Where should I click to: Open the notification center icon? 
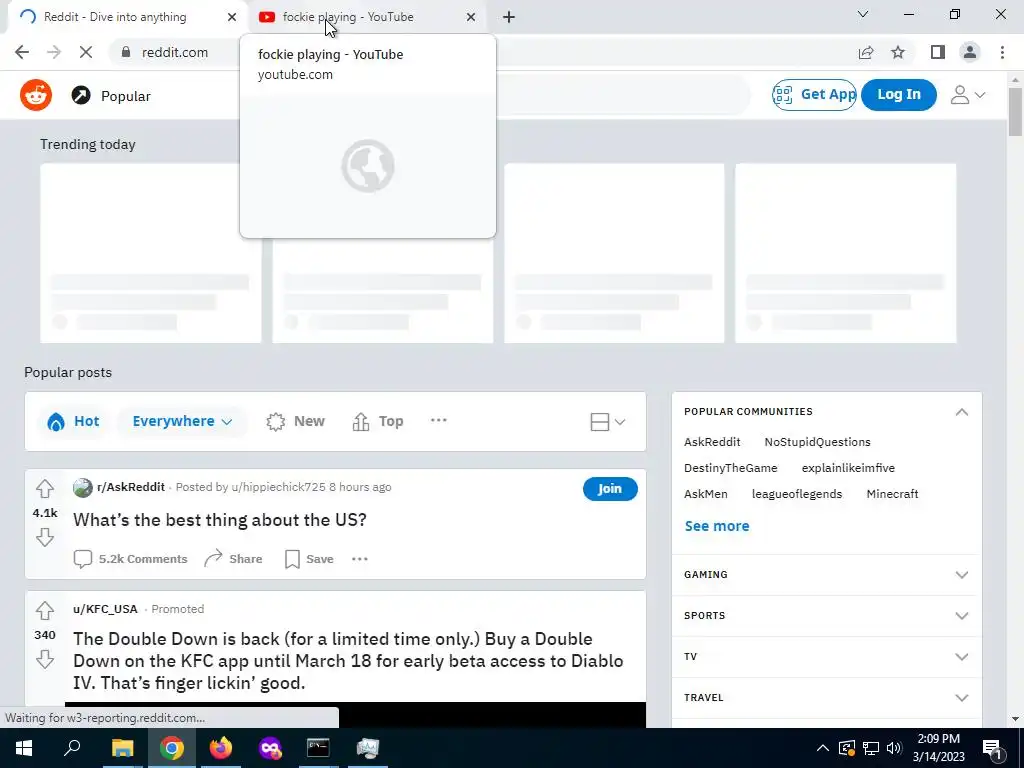[x=992, y=748]
